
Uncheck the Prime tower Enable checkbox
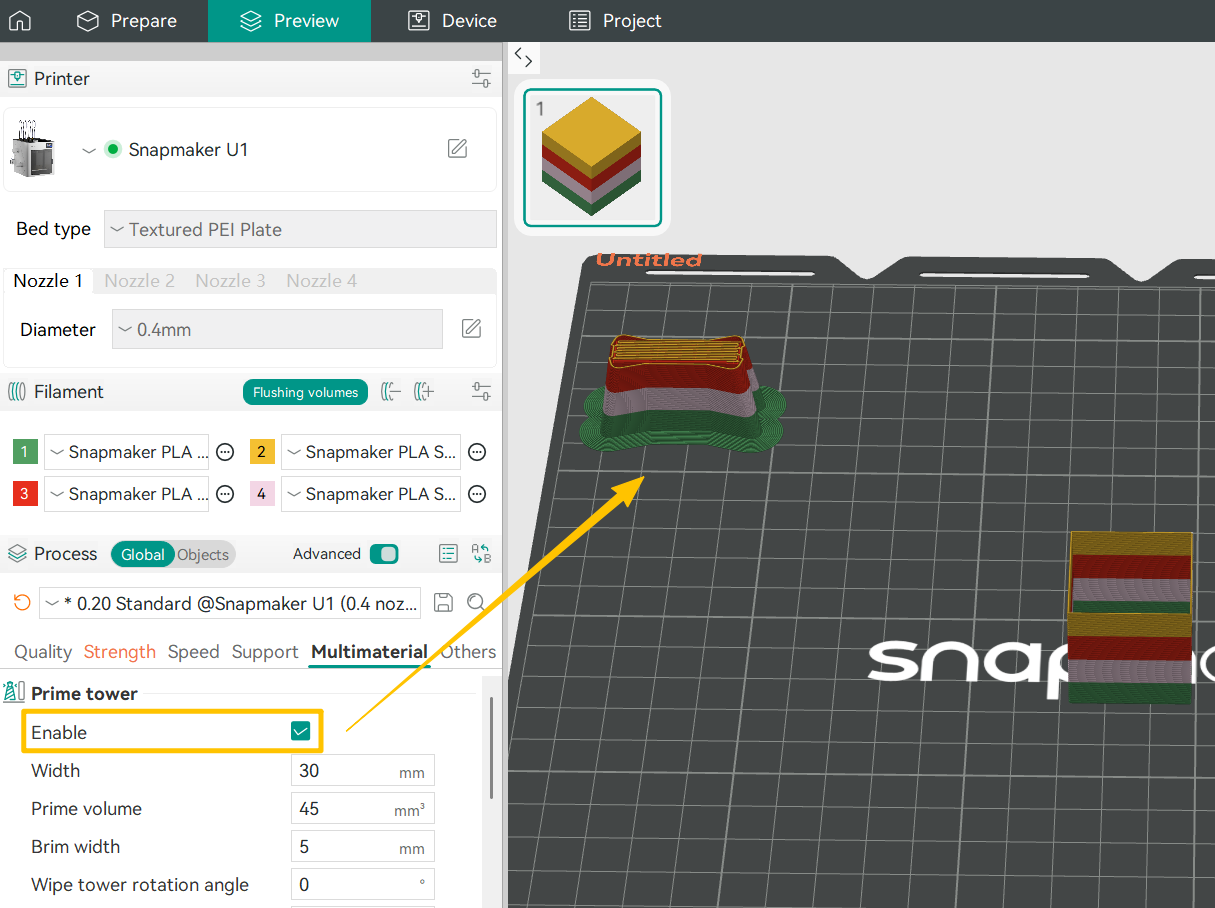point(300,732)
